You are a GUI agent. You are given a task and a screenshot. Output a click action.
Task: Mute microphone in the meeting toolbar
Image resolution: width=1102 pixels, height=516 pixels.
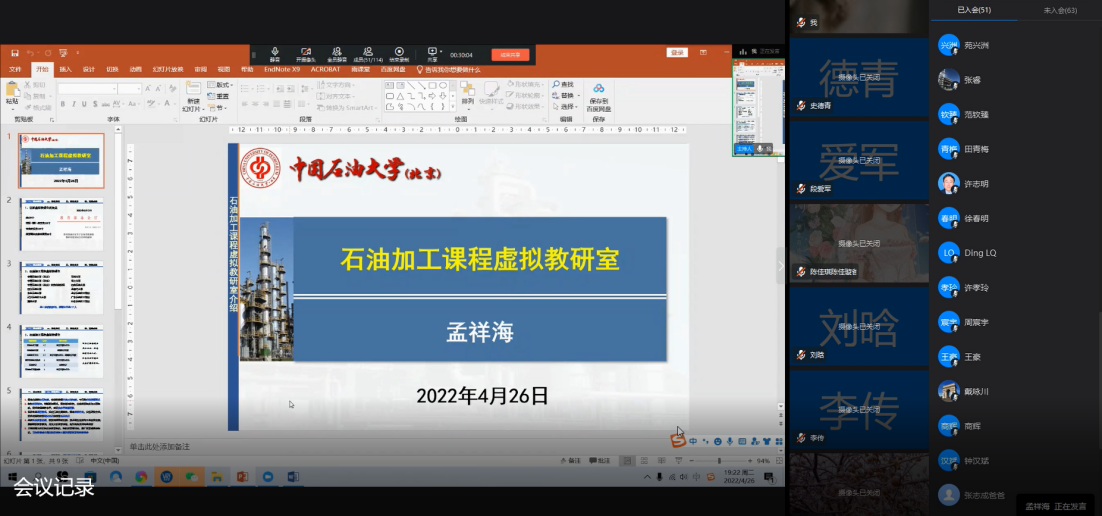(275, 52)
